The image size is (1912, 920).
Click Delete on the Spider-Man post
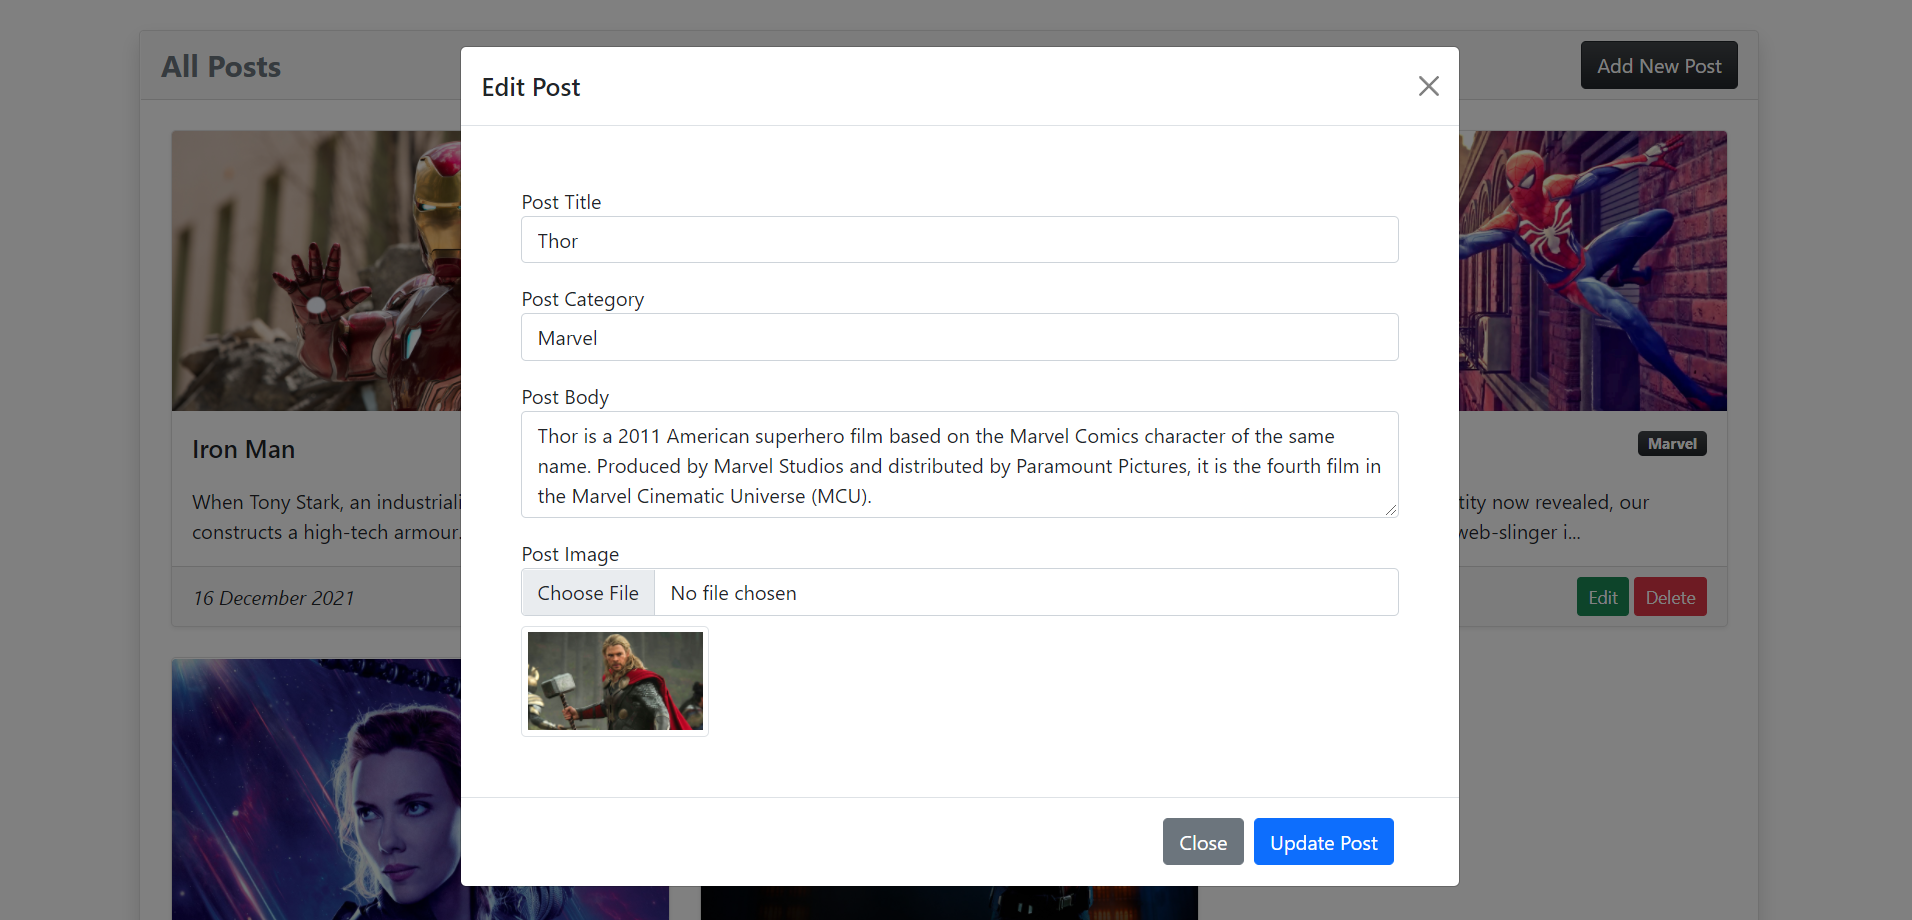1669,596
